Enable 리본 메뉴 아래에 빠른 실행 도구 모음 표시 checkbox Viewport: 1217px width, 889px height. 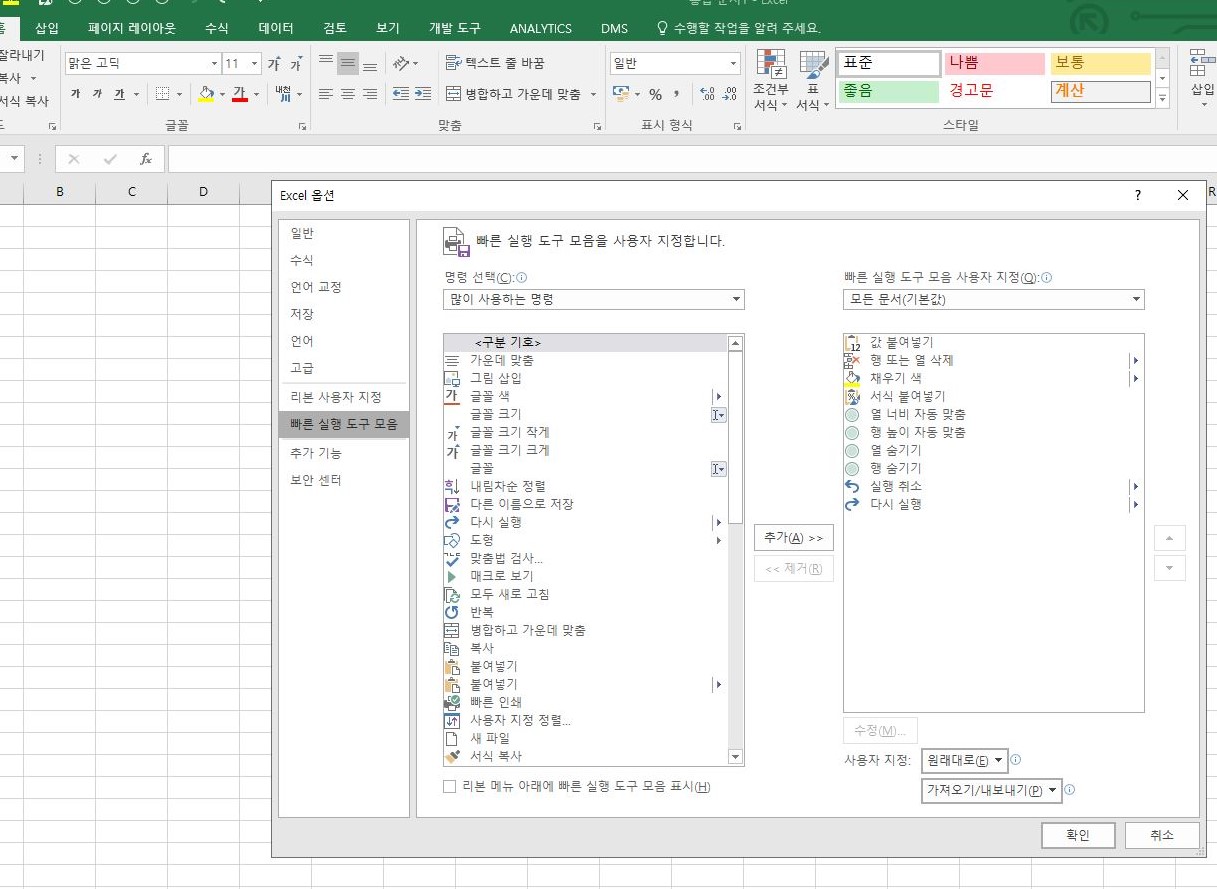point(450,787)
